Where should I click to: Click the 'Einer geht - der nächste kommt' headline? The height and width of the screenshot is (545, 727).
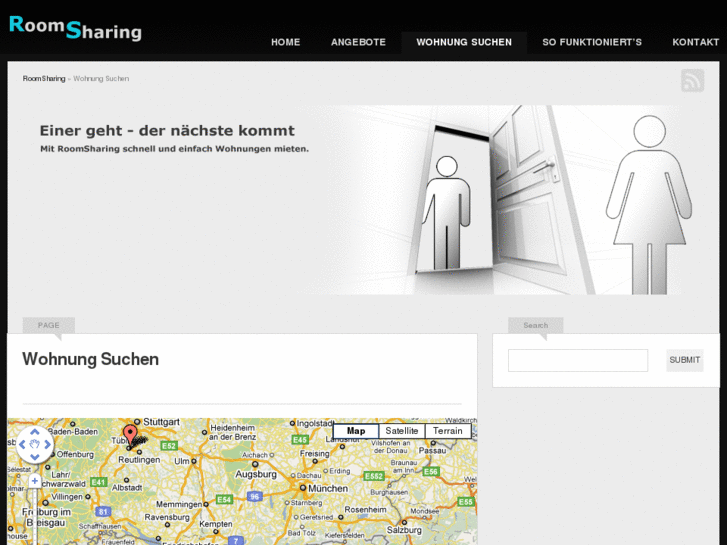click(x=167, y=131)
